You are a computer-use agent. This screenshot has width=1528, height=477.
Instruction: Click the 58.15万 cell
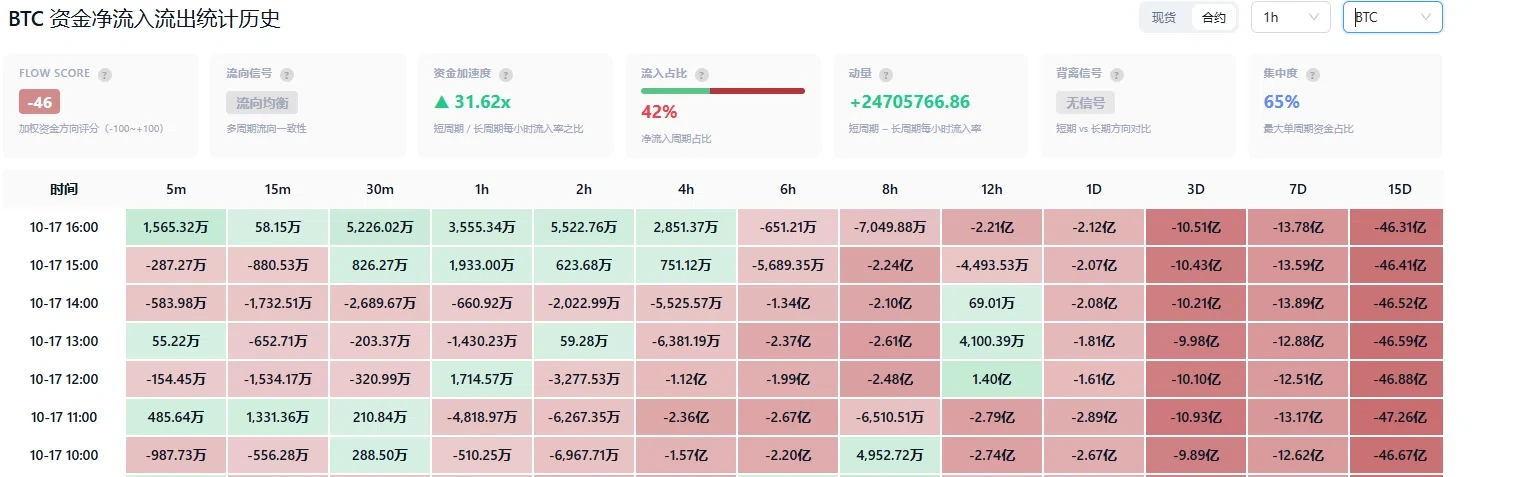coord(278,227)
